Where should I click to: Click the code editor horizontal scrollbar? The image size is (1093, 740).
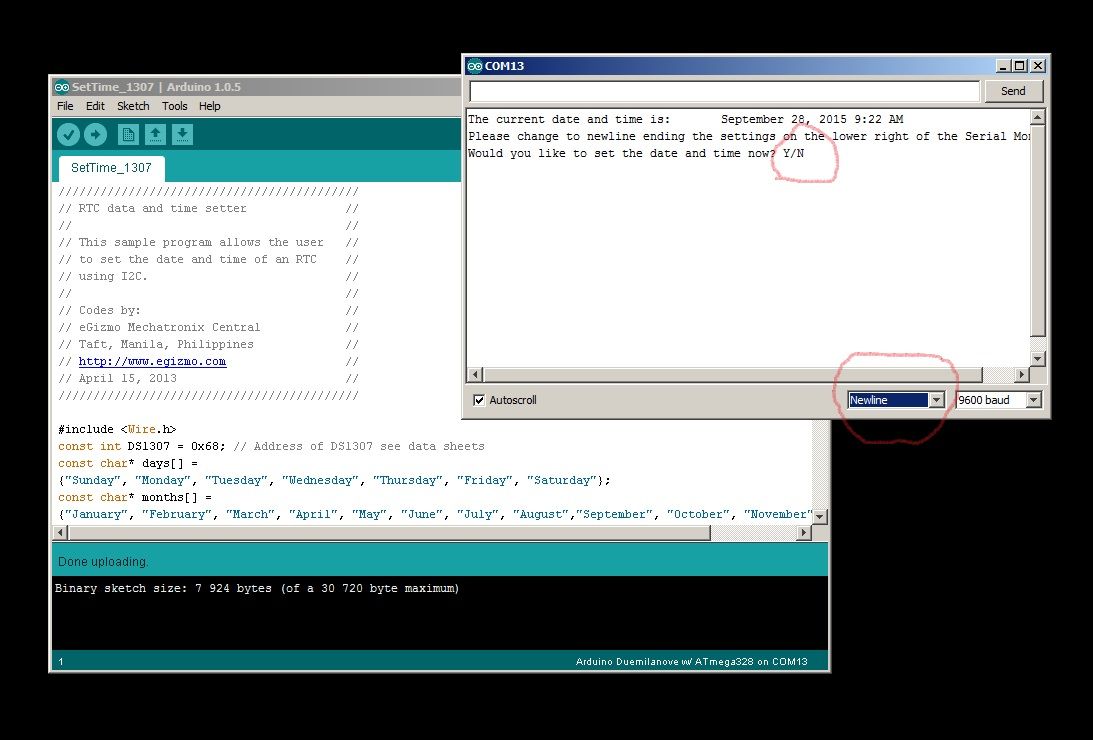pos(432,532)
